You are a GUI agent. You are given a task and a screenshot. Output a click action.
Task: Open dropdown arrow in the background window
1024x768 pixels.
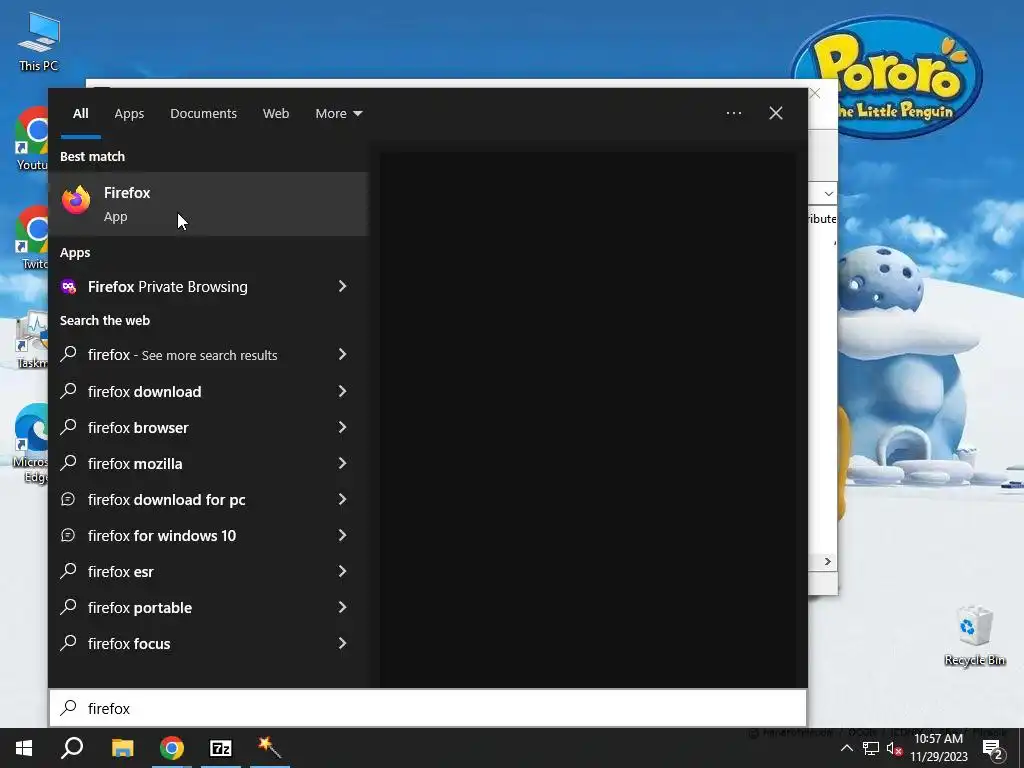[x=828, y=194]
